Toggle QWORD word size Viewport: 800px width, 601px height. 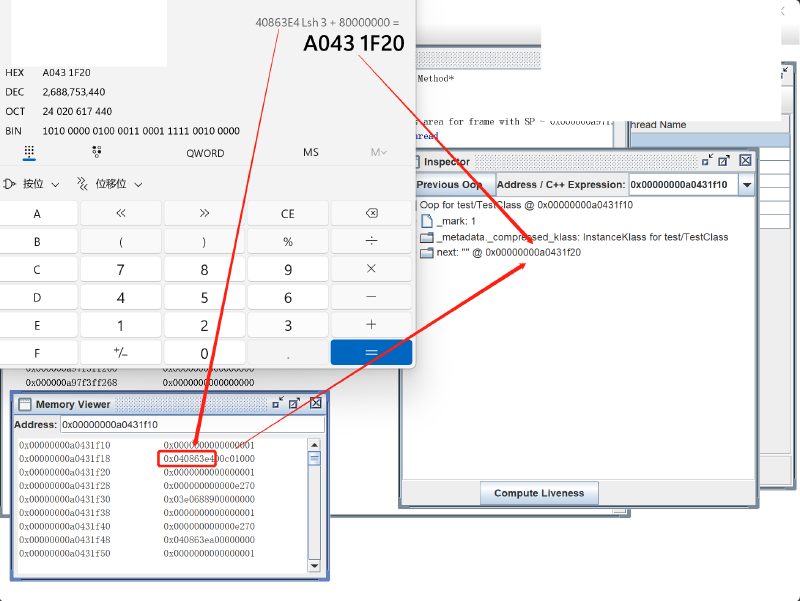pyautogui.click(x=205, y=153)
